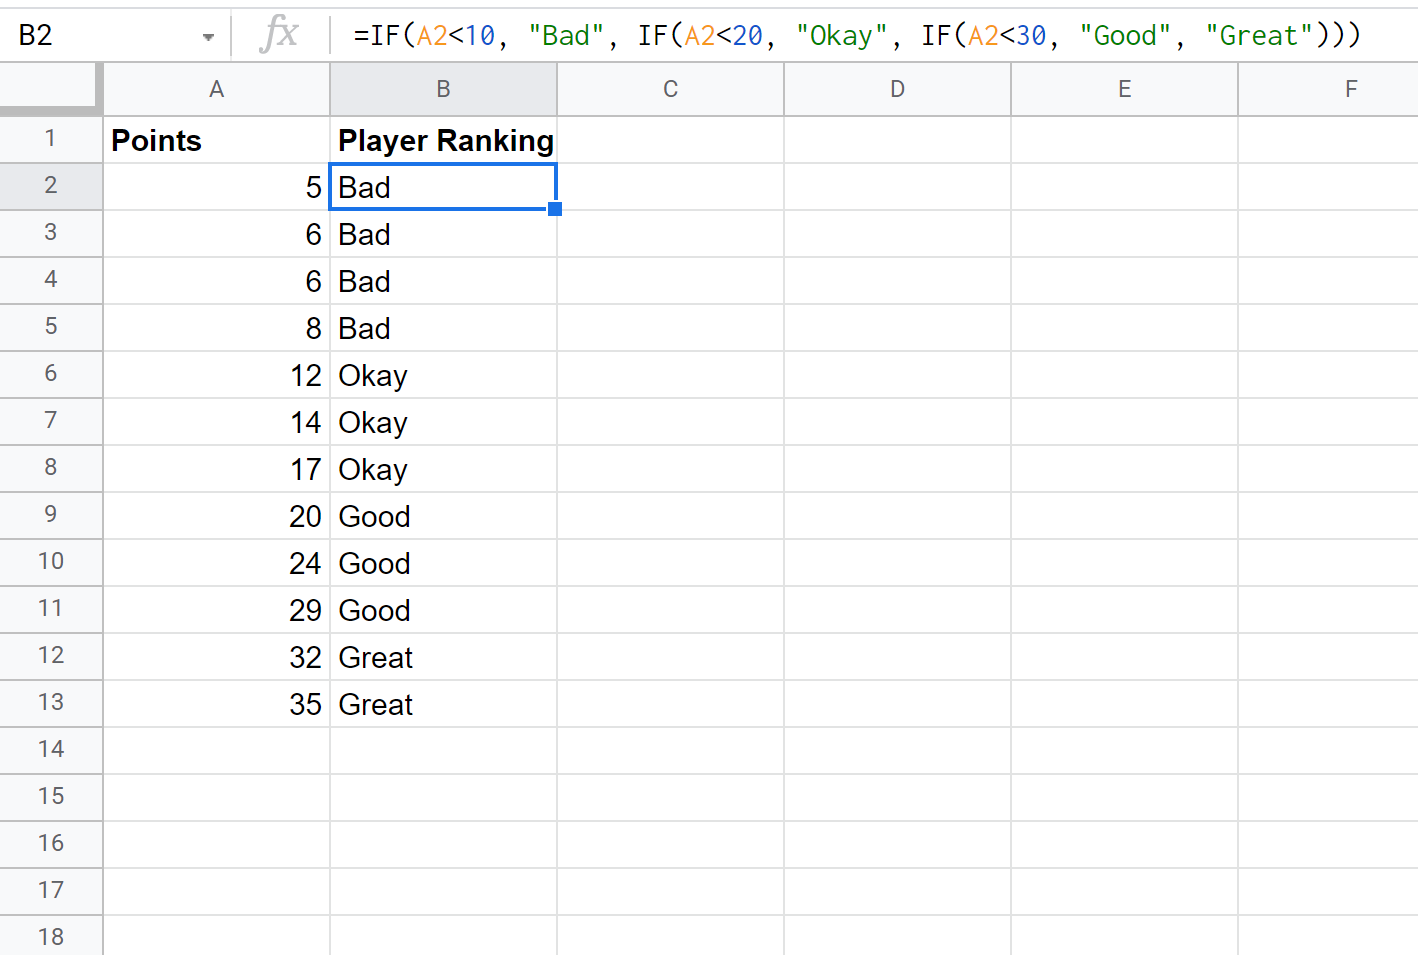Select the Great cell in row 12
The height and width of the screenshot is (955, 1418).
click(443, 657)
